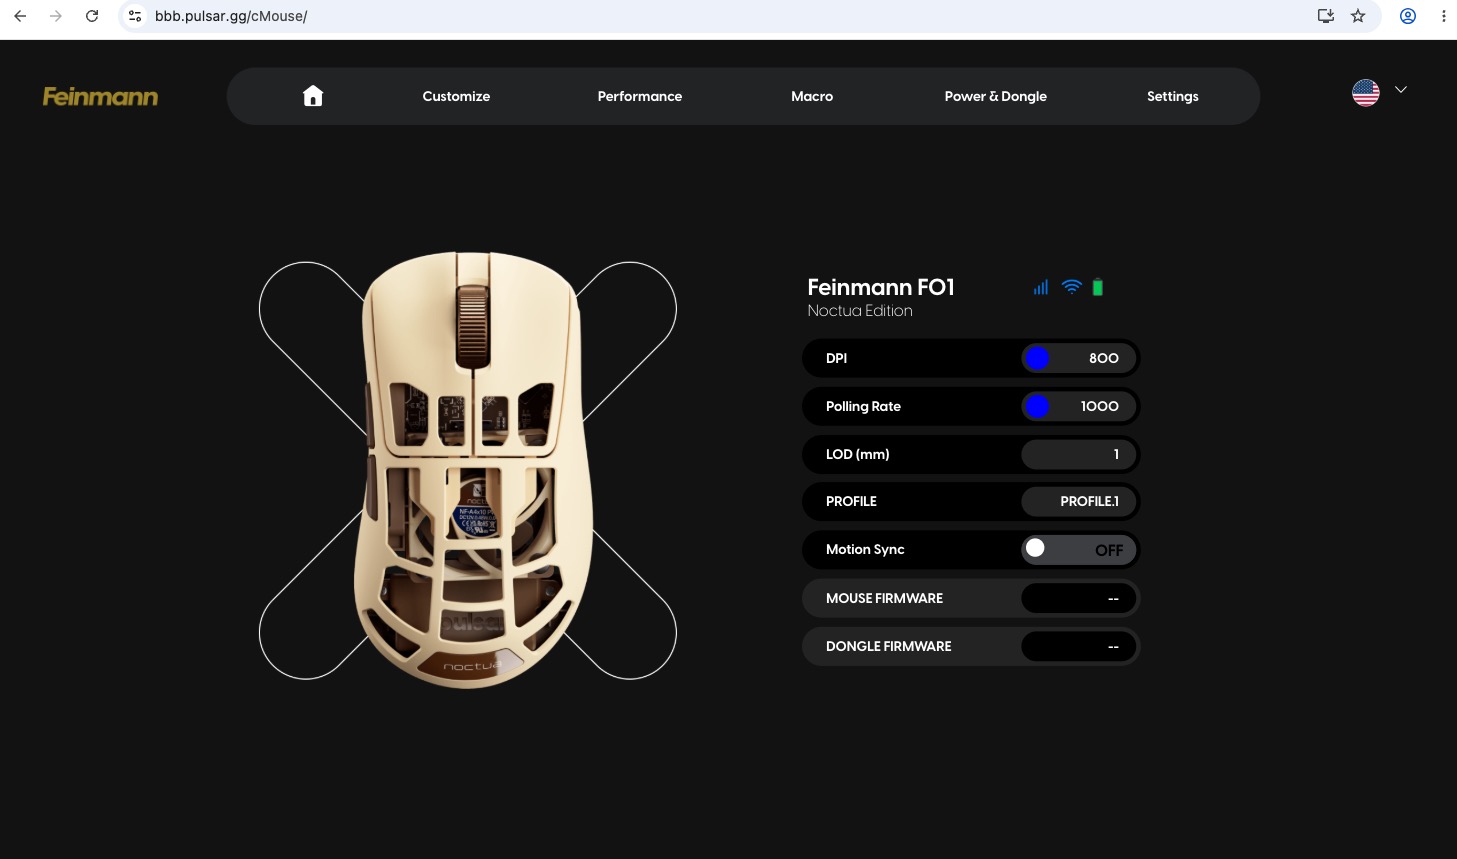Open Power & Dongle tab
Screen dimensions: 1457x859
point(996,96)
